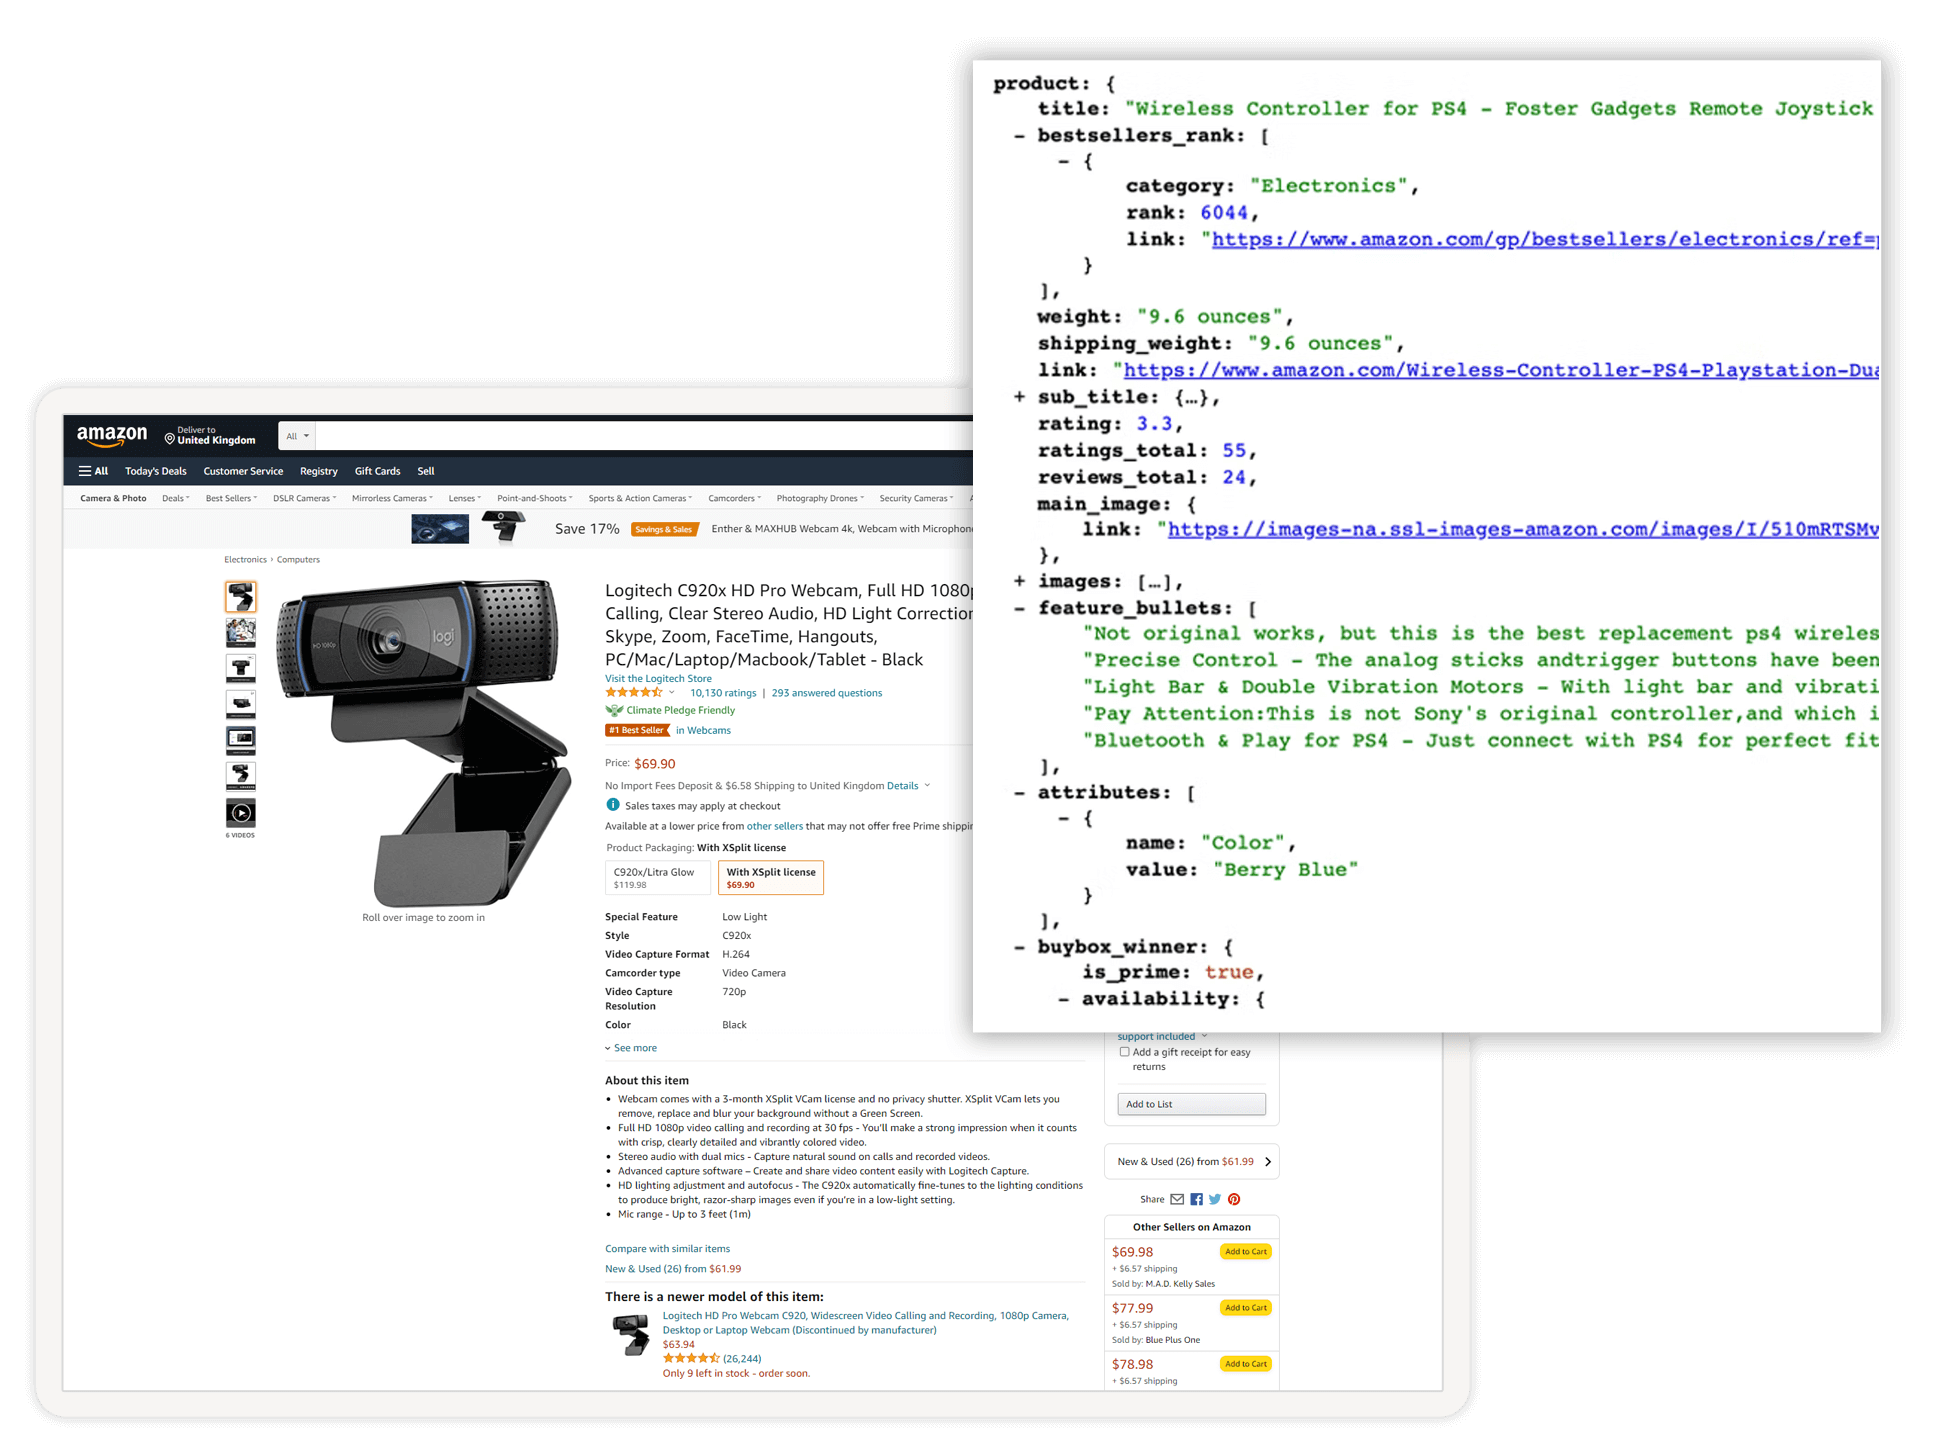The width and height of the screenshot is (1946, 1452).
Task: Play the product videos thumbnail
Action: [x=240, y=813]
